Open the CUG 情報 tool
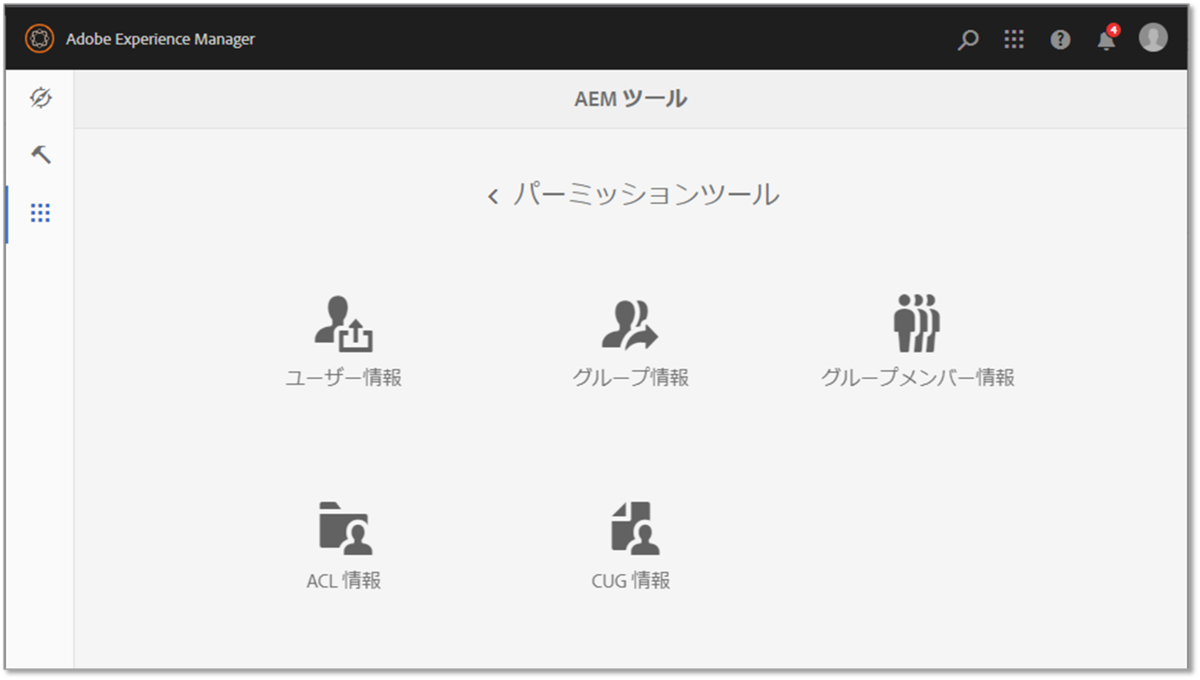 [x=631, y=536]
